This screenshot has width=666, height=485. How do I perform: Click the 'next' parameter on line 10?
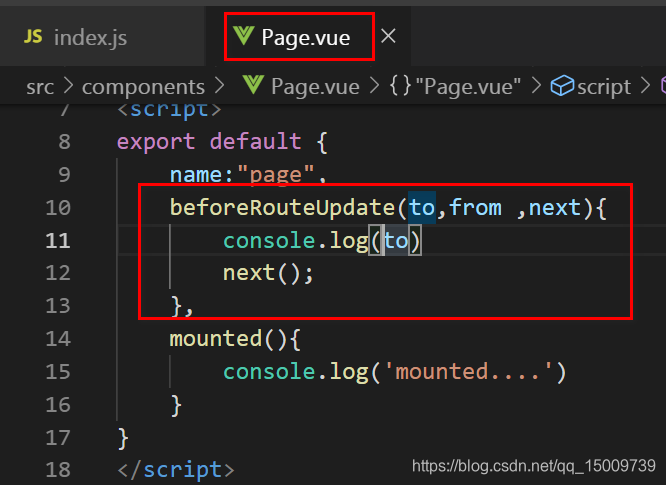(555, 208)
